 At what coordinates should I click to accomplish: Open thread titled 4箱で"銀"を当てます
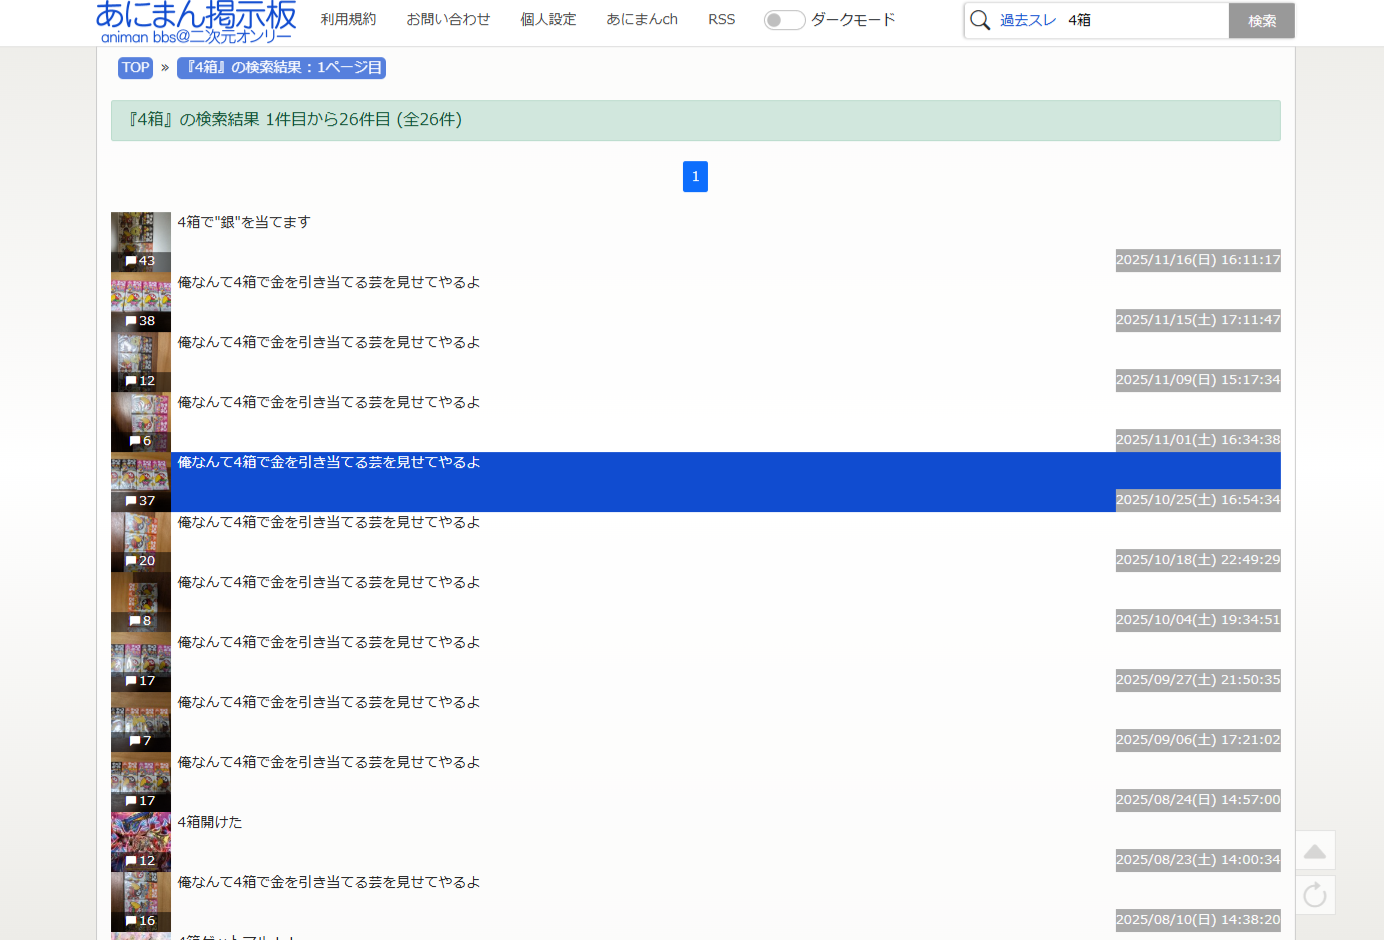pyautogui.click(x=244, y=222)
